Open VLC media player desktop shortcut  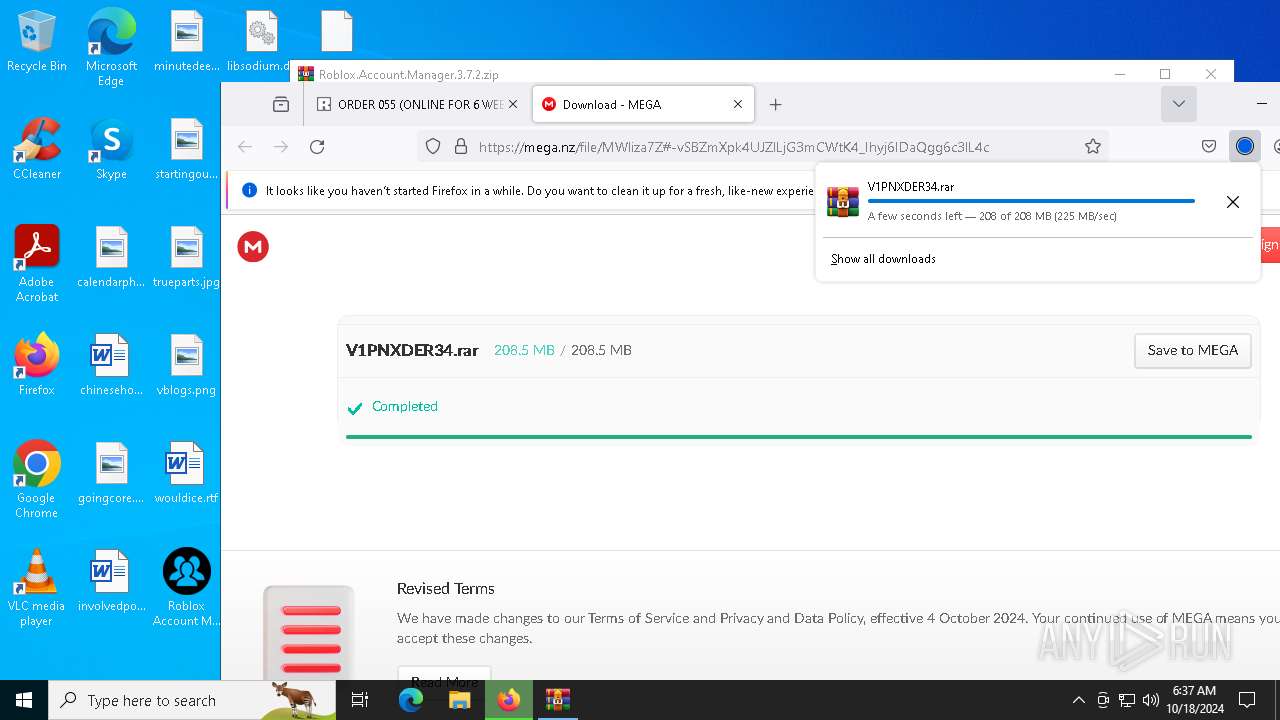pos(37,588)
